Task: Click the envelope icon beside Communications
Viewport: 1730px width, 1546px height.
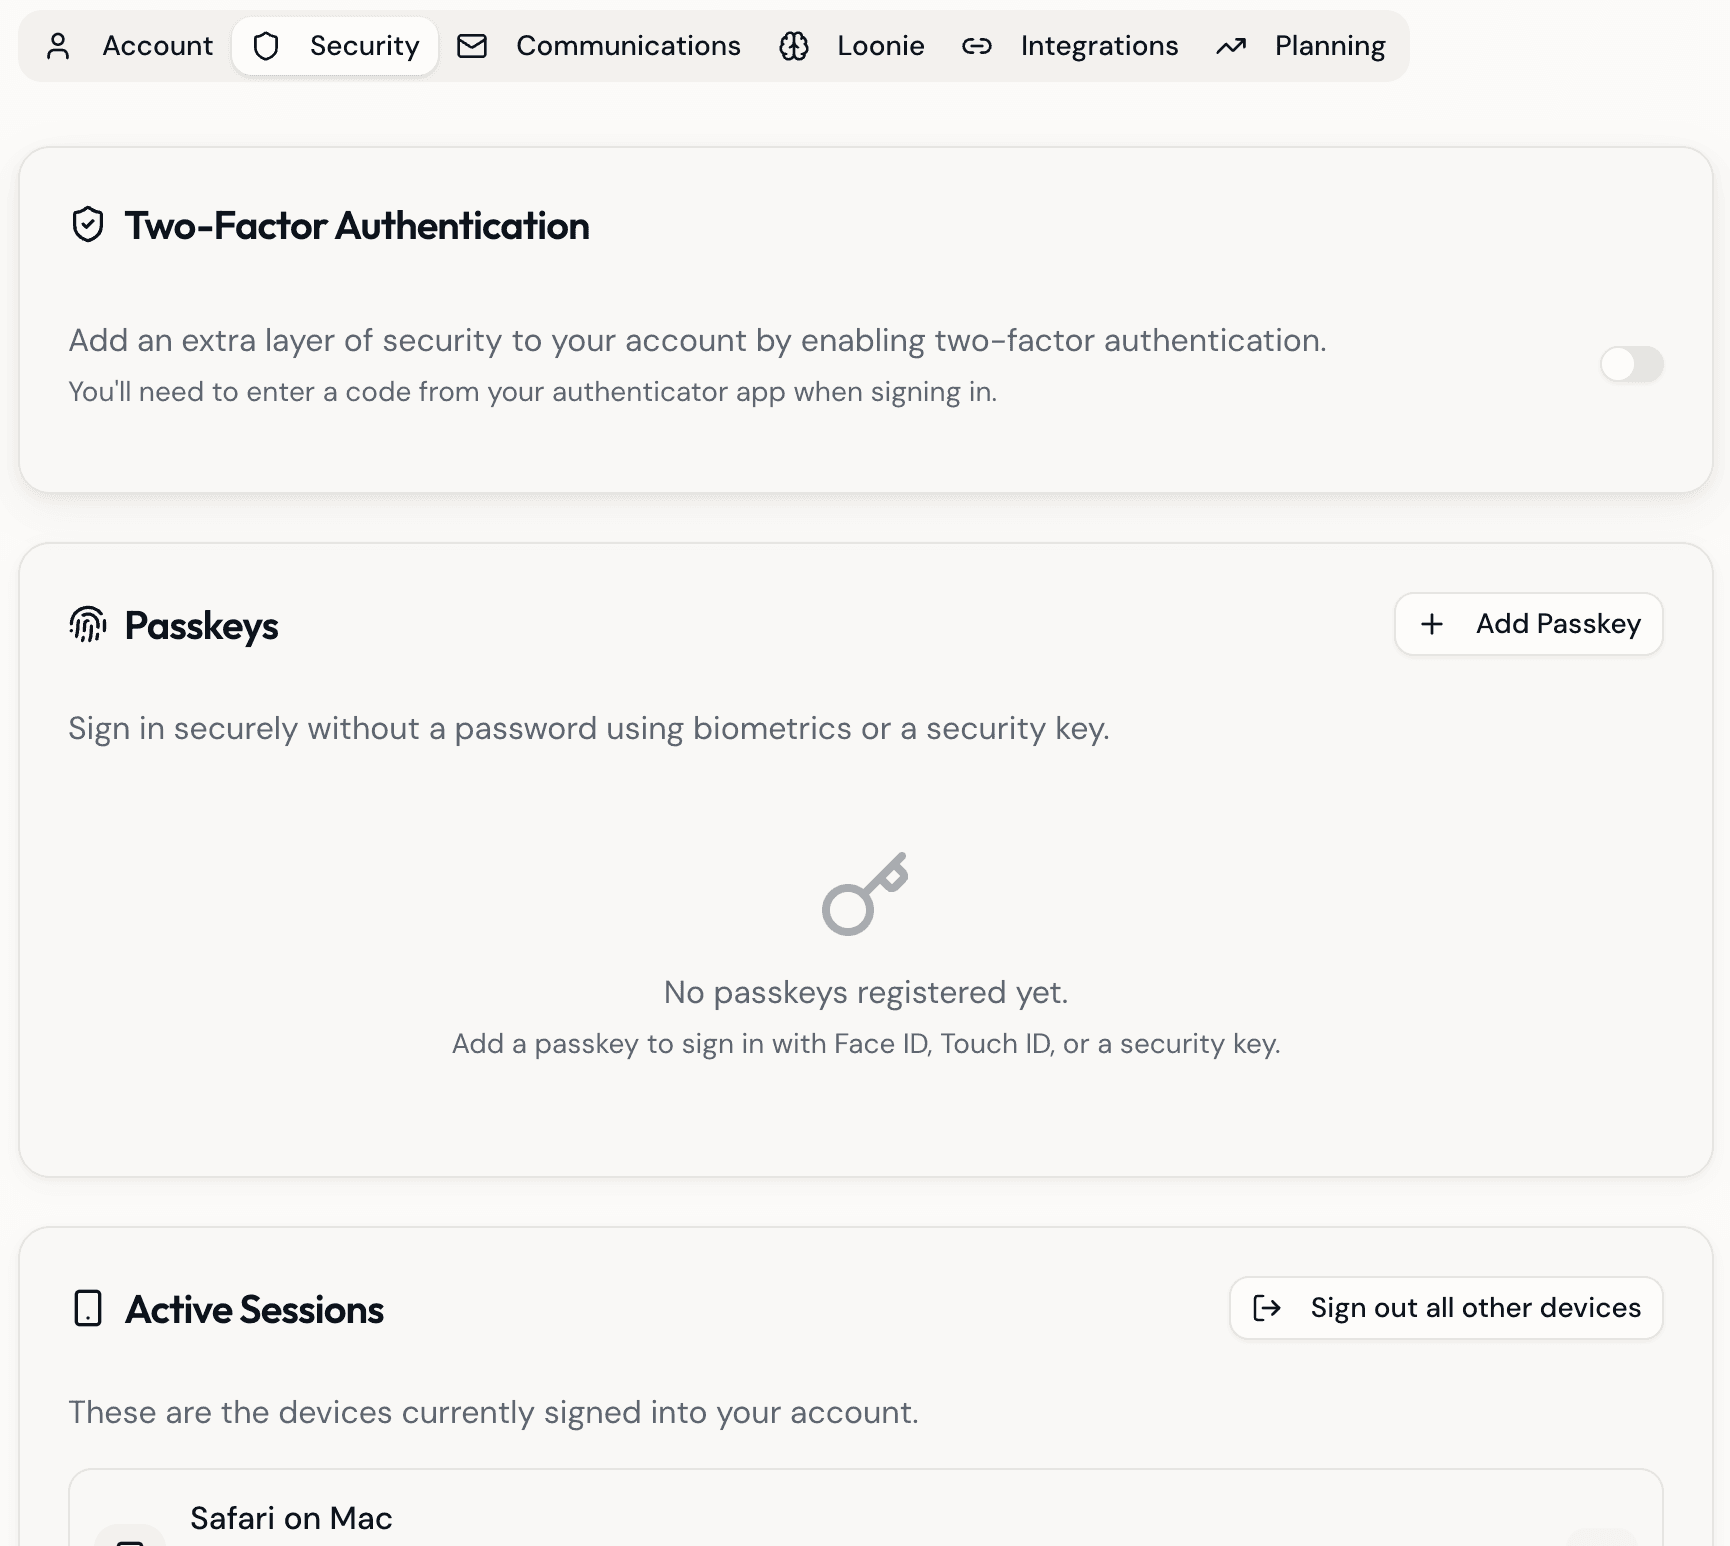Action: [x=471, y=45]
